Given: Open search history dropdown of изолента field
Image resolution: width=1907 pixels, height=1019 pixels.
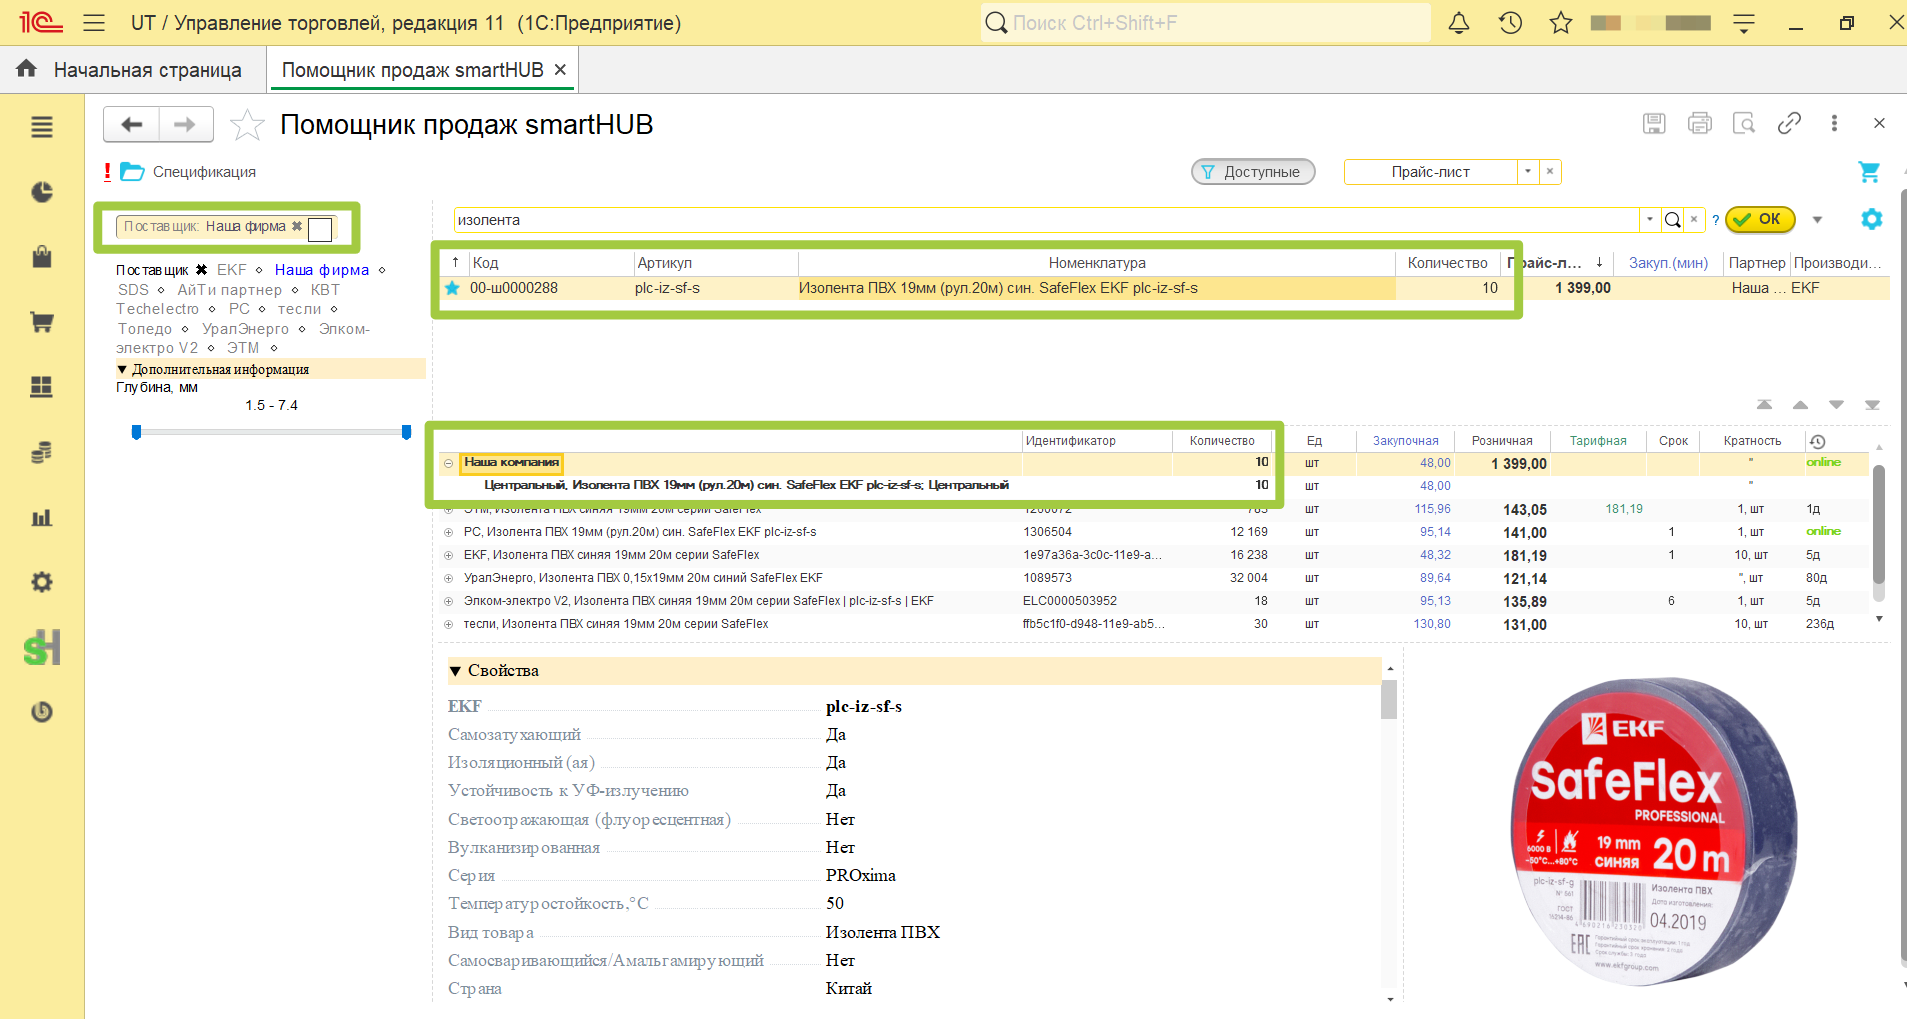Looking at the screenshot, I should click(1649, 220).
